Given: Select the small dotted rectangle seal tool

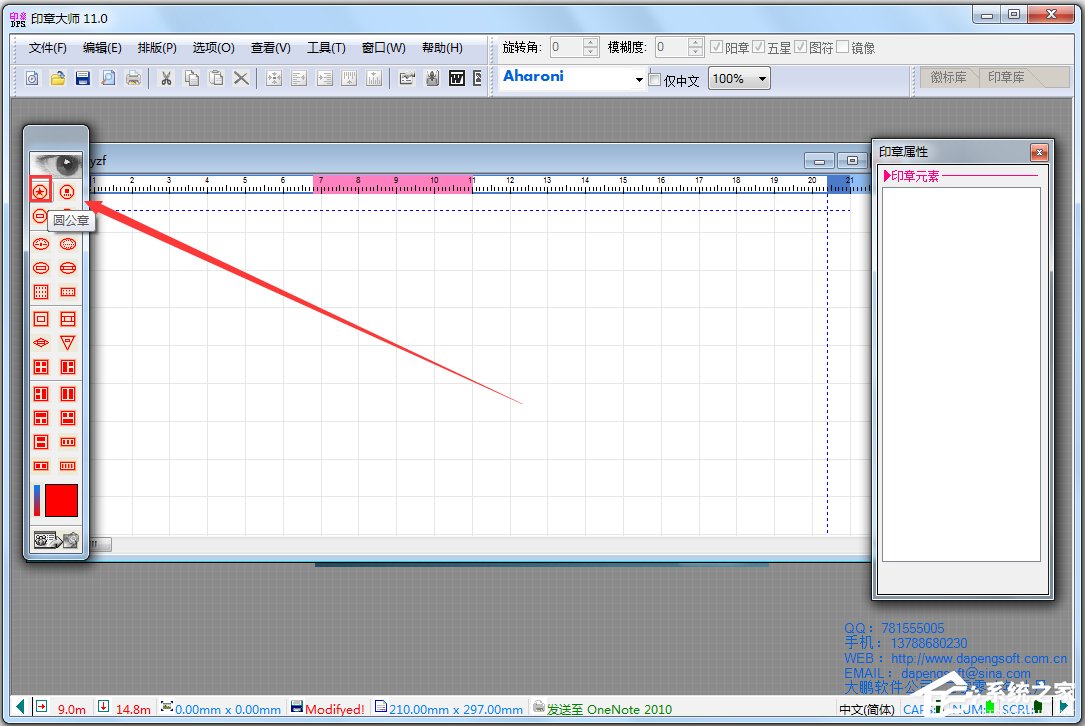Looking at the screenshot, I should coord(68,292).
